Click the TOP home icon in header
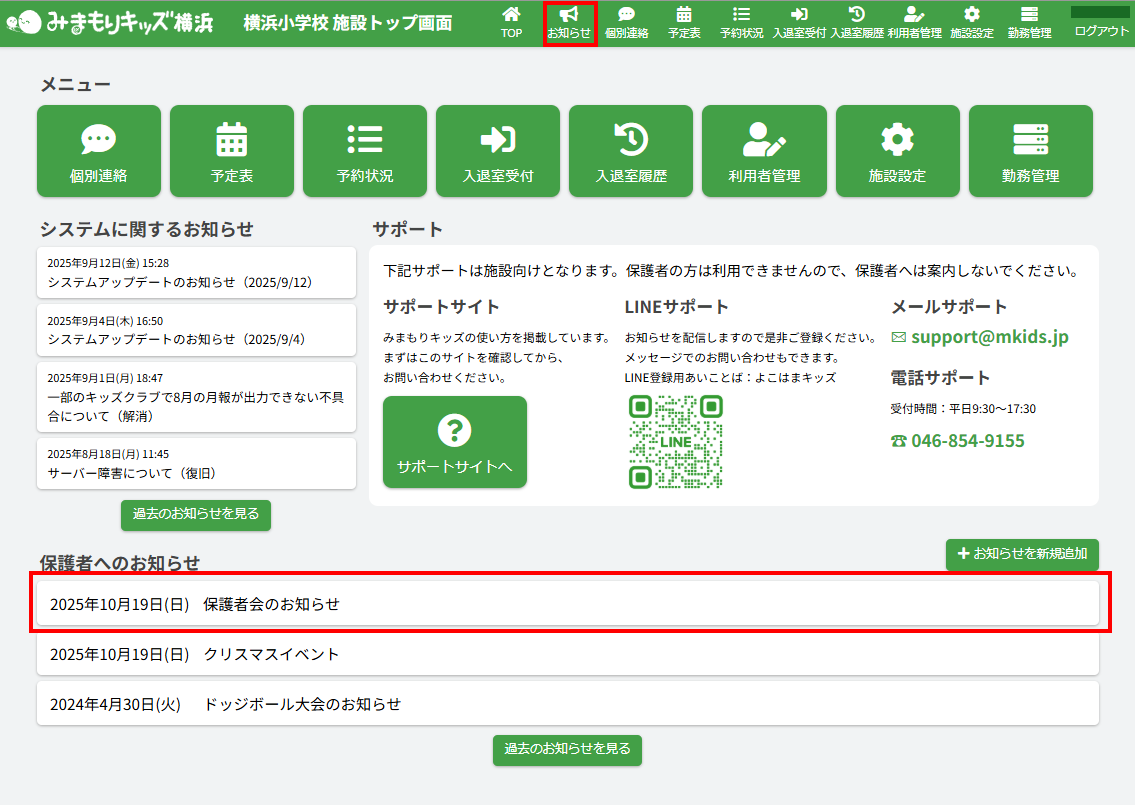Image resolution: width=1135 pixels, height=805 pixels. pos(511,23)
